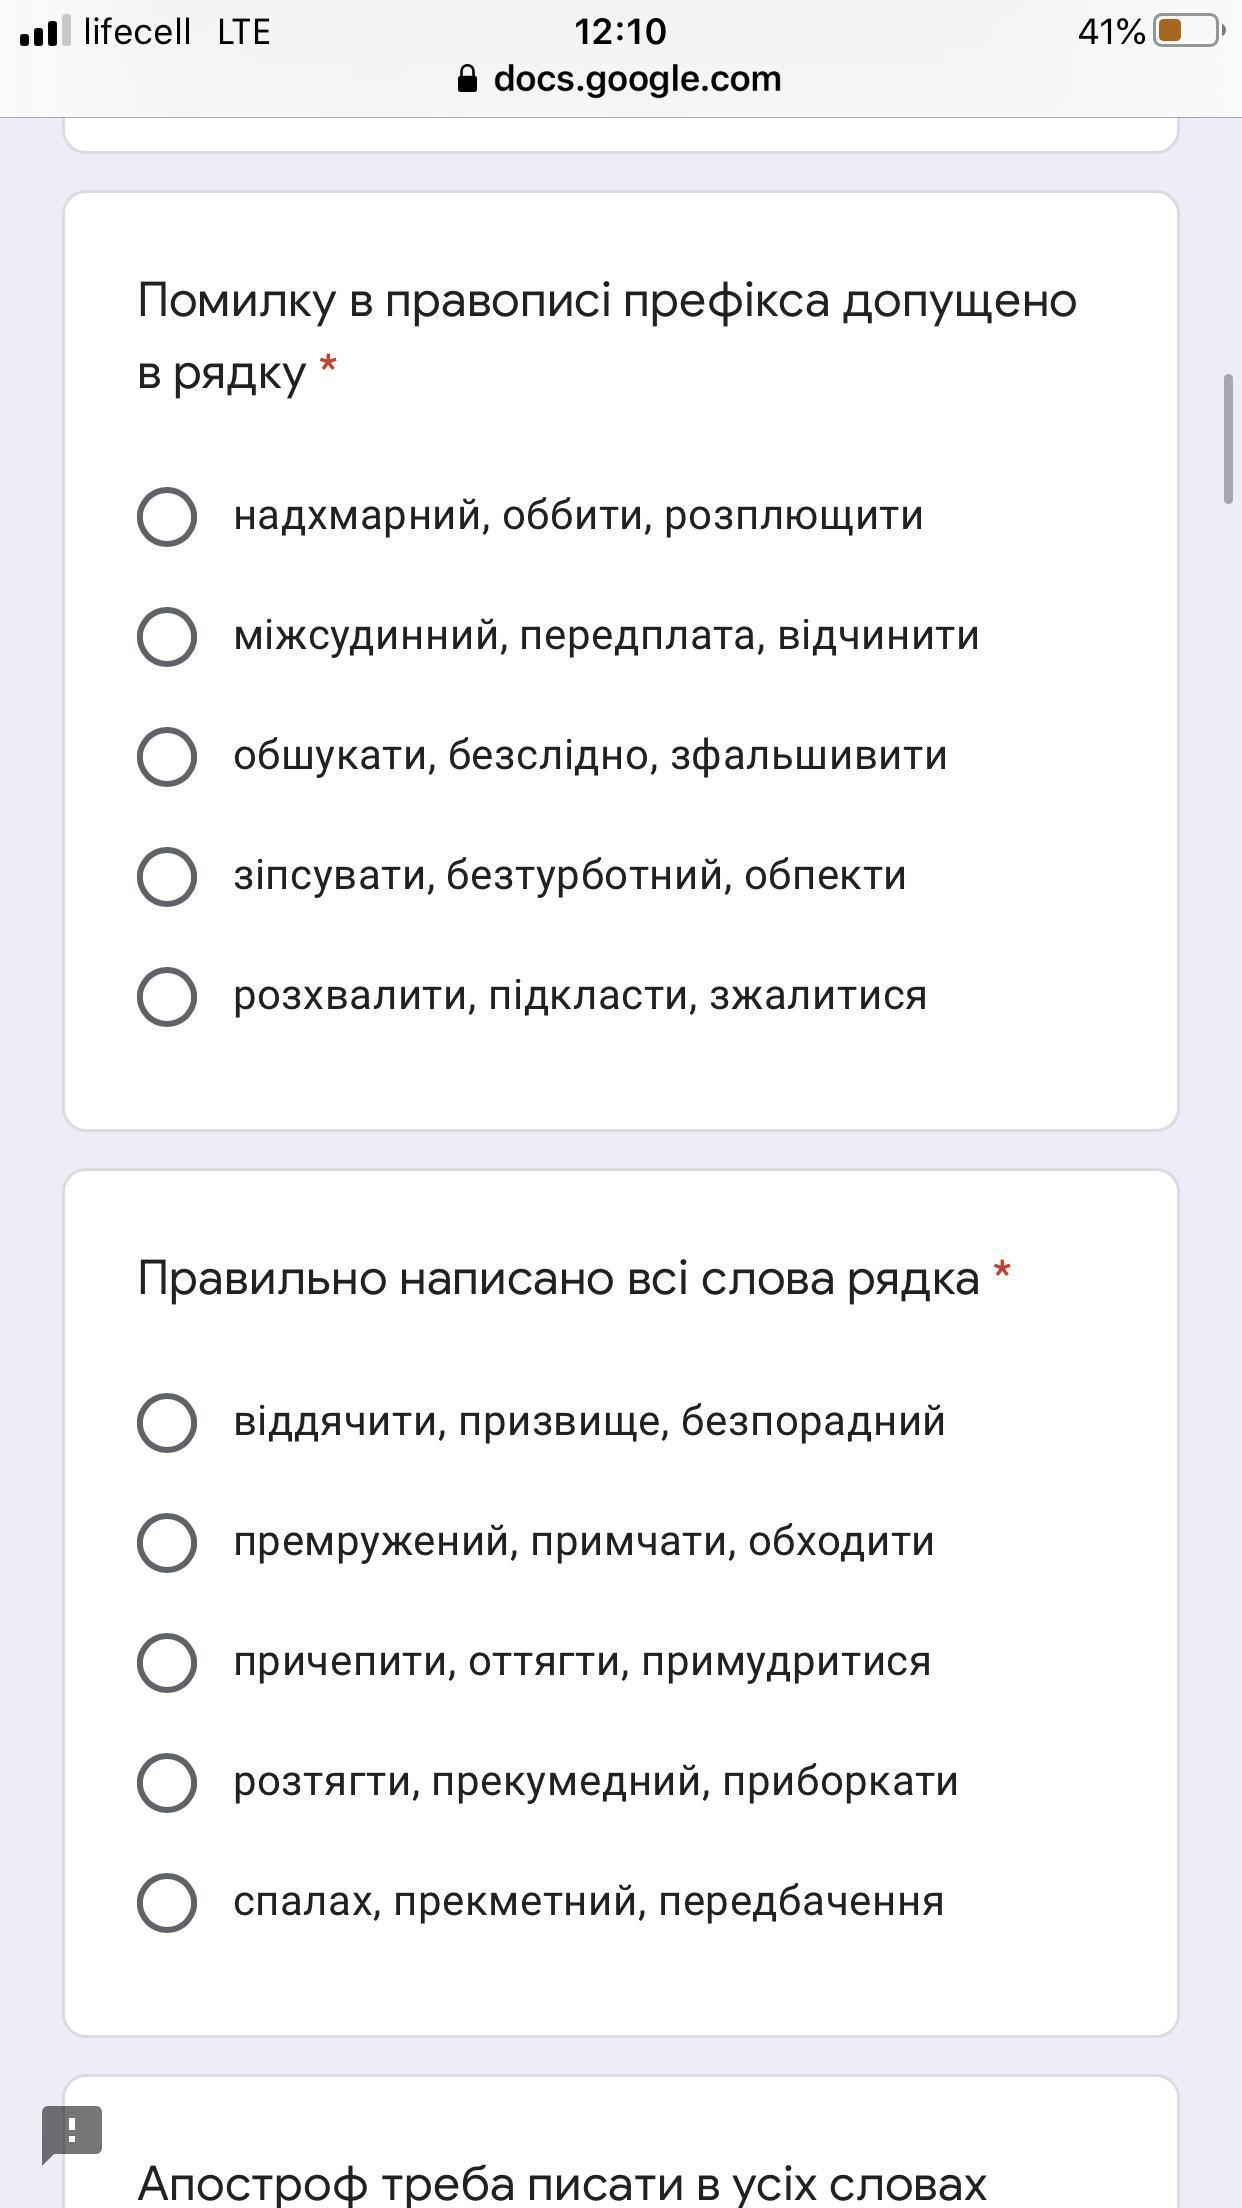Screen dimensions: 1242x2208
Task: Pick the 'розхвалити, підкласти, зжалитися' option
Action: tap(167, 997)
